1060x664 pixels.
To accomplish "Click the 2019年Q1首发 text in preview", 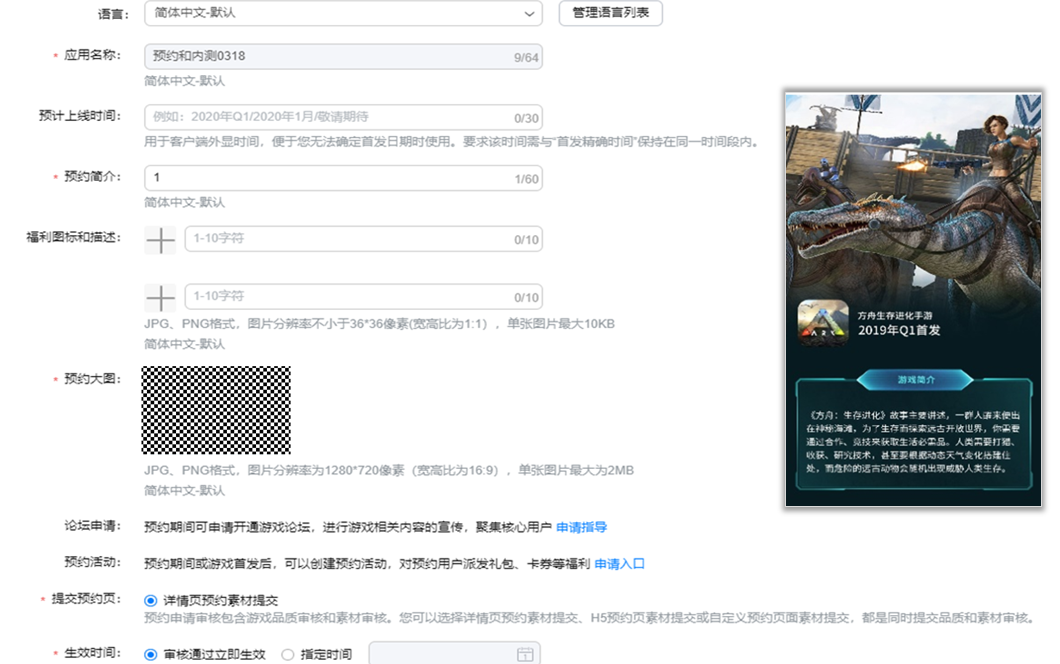I will (899, 331).
